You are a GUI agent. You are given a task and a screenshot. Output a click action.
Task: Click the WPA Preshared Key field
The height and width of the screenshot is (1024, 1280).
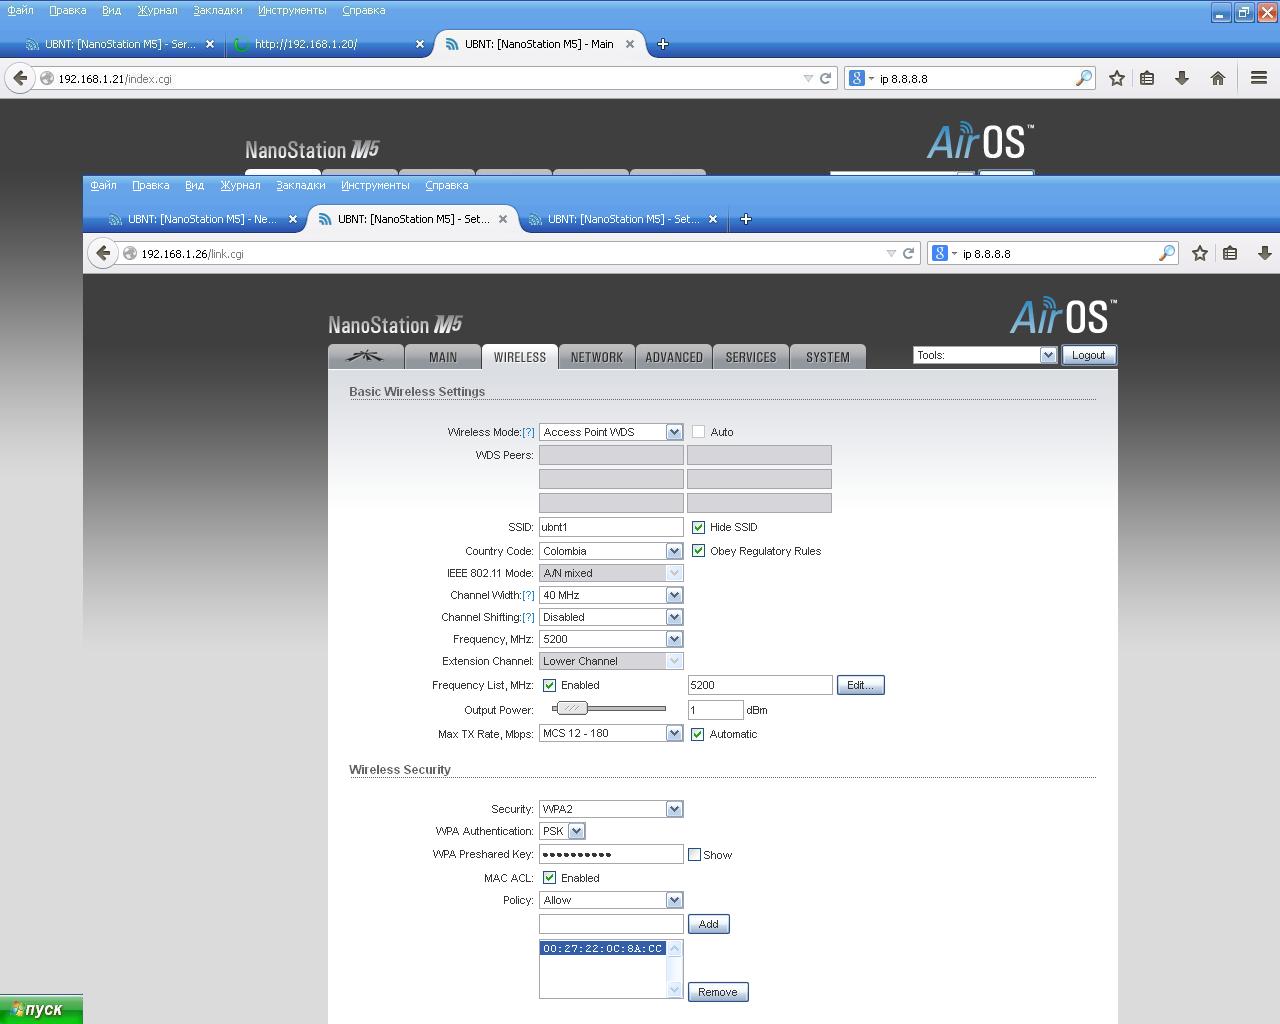[611, 854]
